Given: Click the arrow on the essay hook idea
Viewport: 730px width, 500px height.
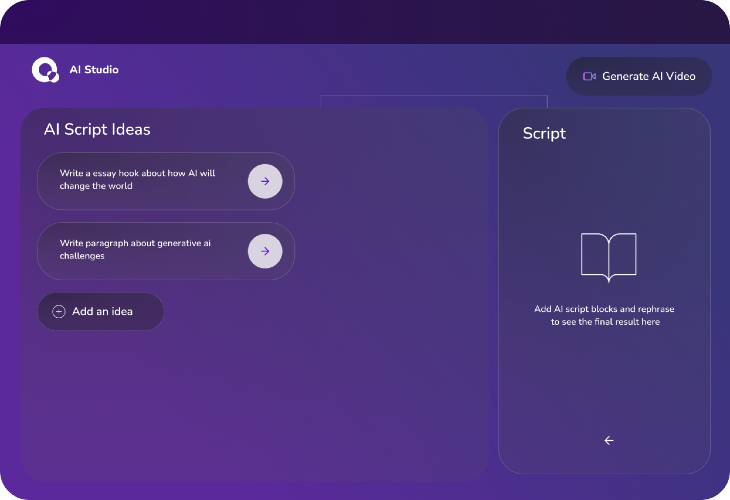Looking at the screenshot, I should click(265, 181).
